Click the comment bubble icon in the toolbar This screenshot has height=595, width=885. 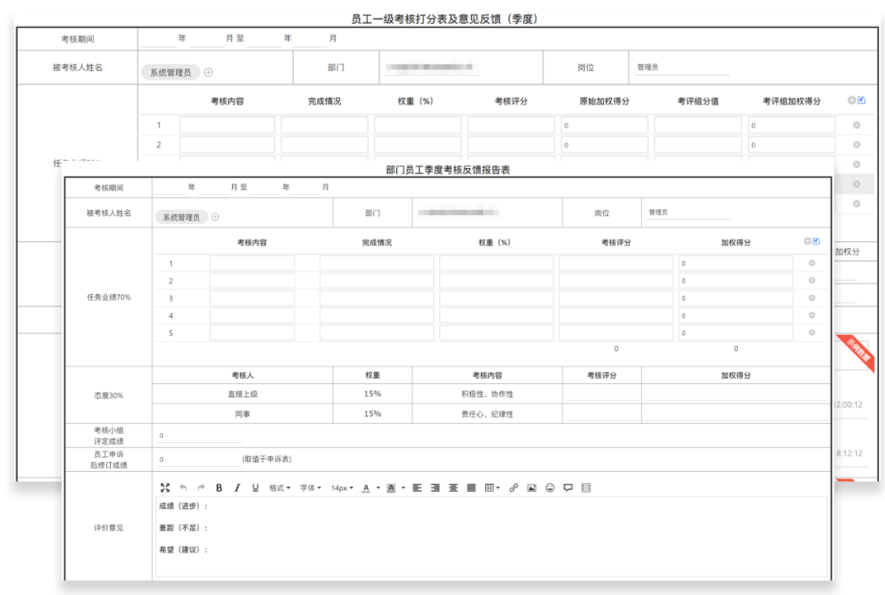(568, 488)
